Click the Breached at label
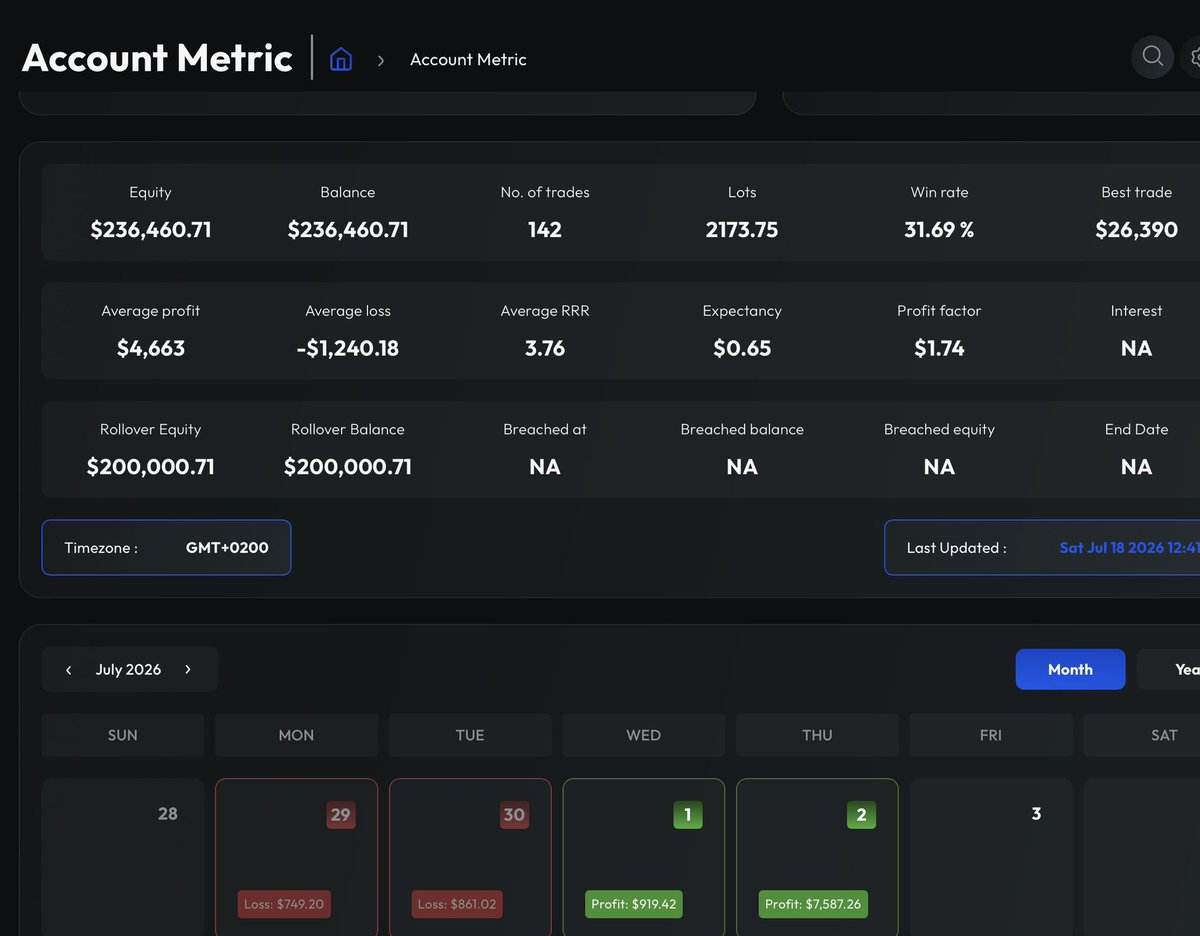 coord(545,429)
